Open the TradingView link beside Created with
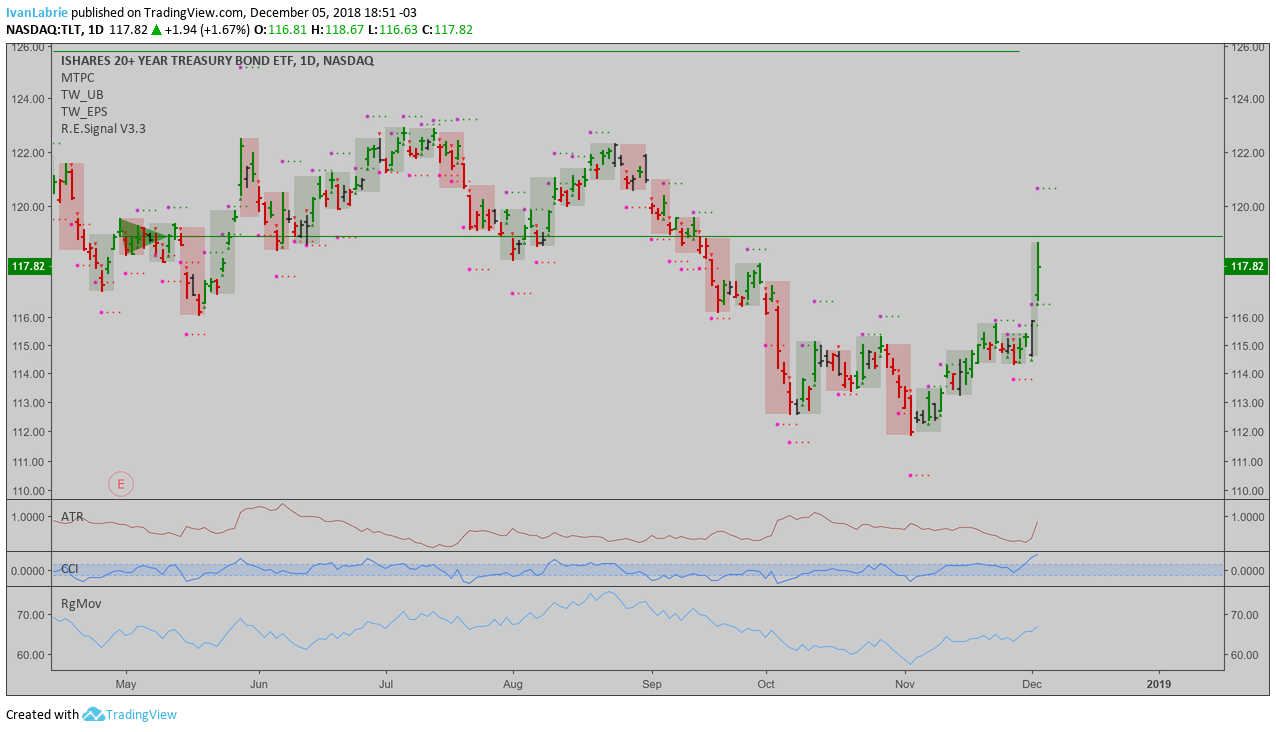Screen dimensions: 1276x732 [x=141, y=714]
